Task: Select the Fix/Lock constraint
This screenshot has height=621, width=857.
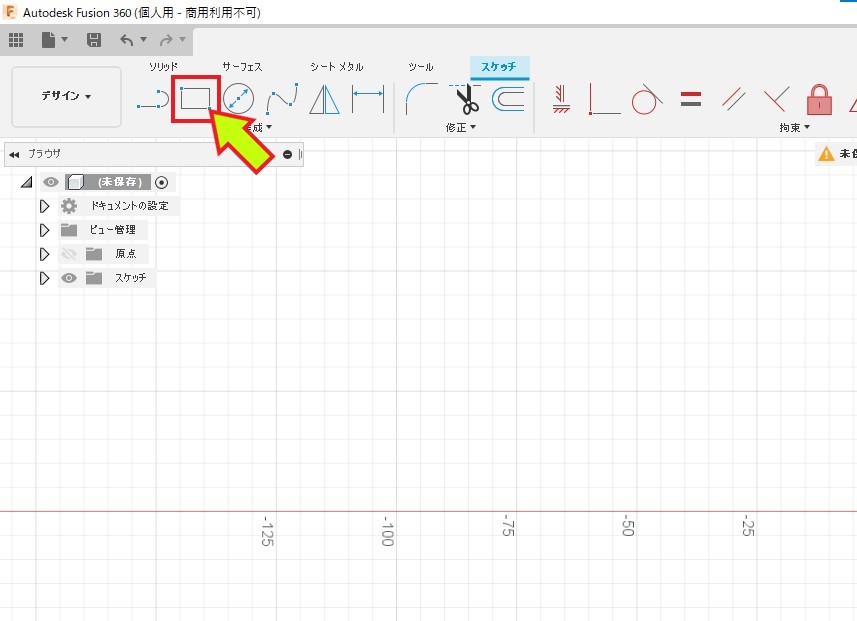Action: click(817, 102)
